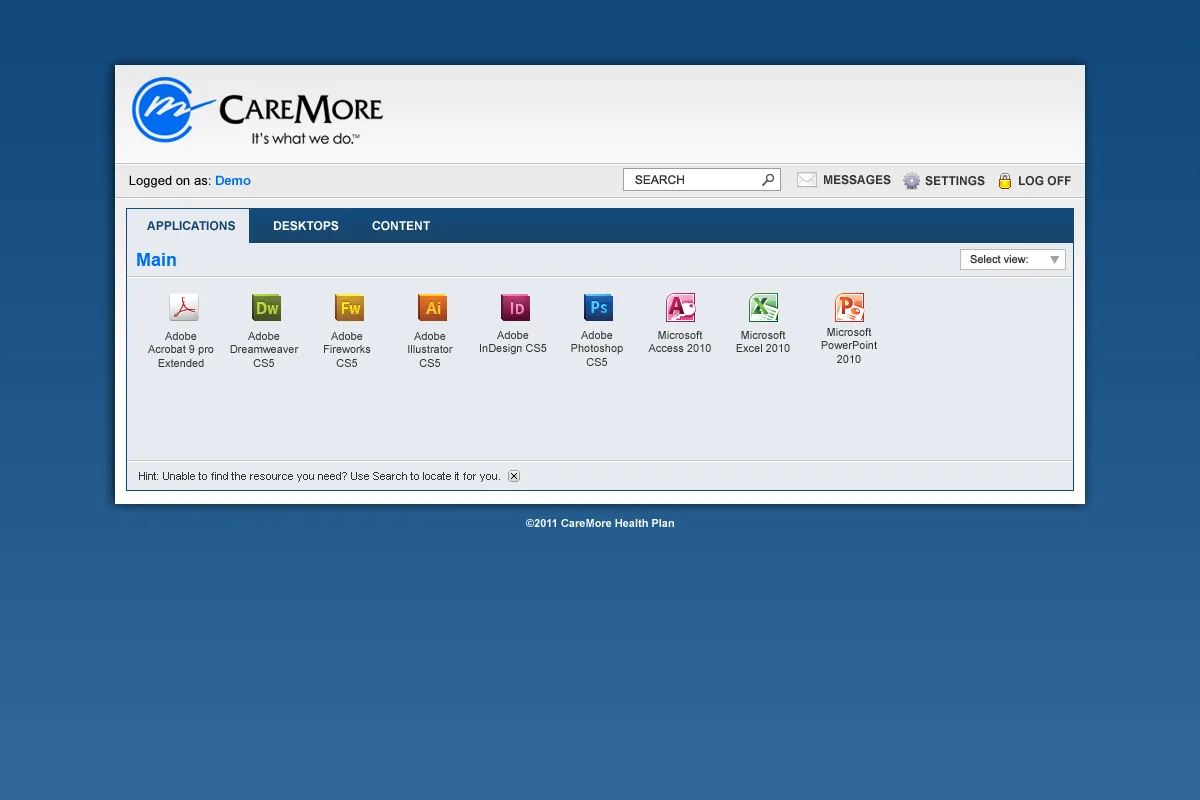Click the Microsoft PowerPoint 2010 label
The image size is (1200, 800).
click(x=849, y=346)
